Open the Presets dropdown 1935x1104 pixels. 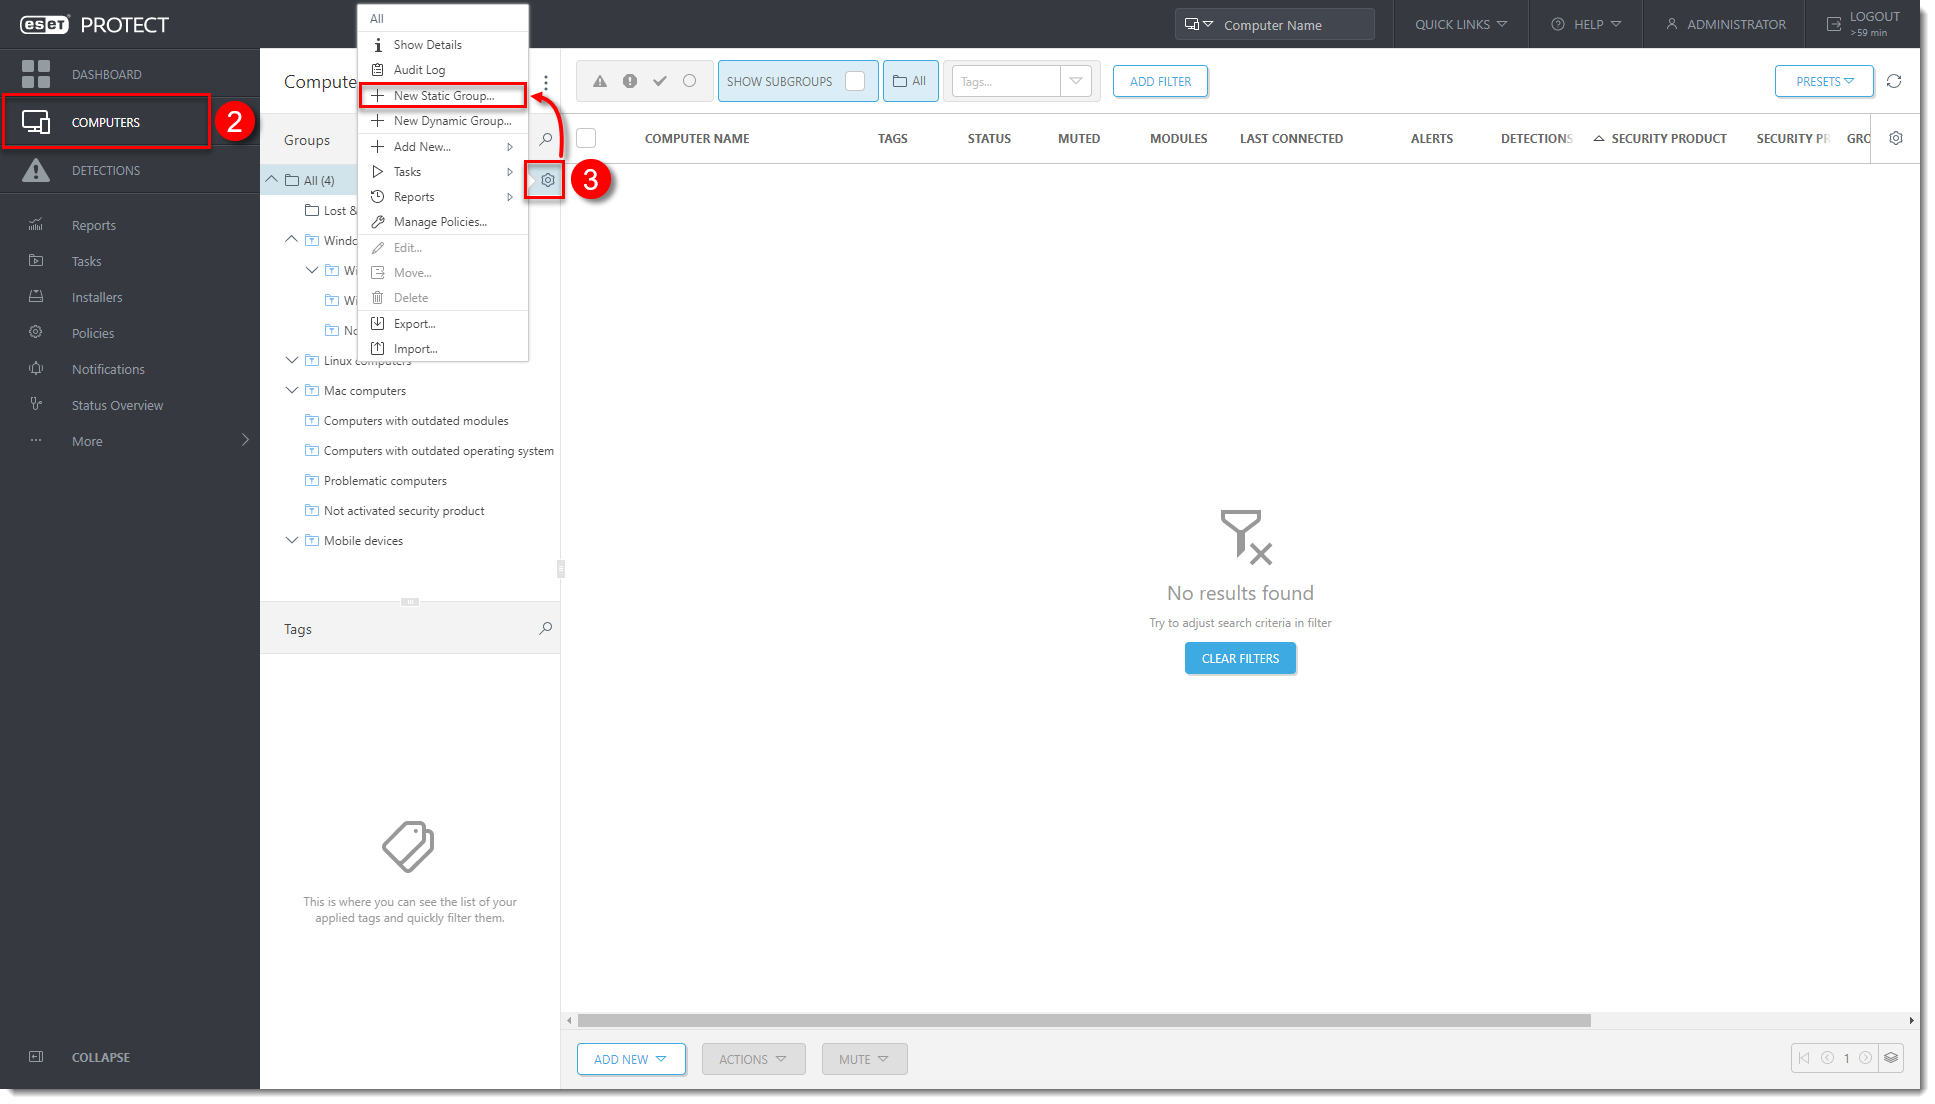pos(1823,81)
